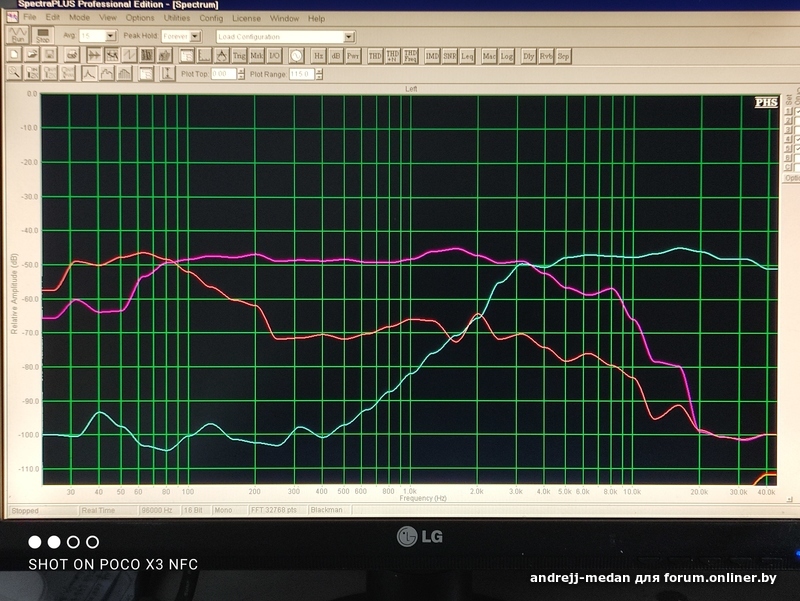The image size is (800, 601).
Task: Open the Trig trigger settings button
Action: point(239,56)
